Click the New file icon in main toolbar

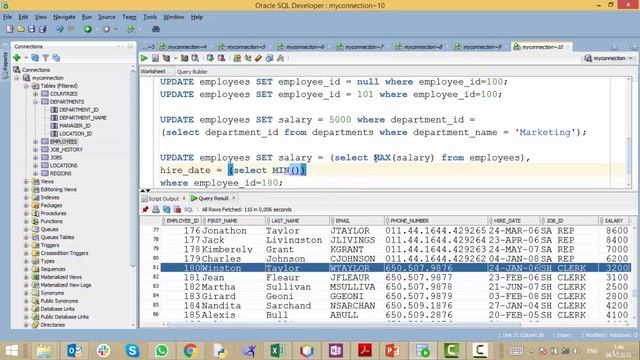click(x=10, y=29)
